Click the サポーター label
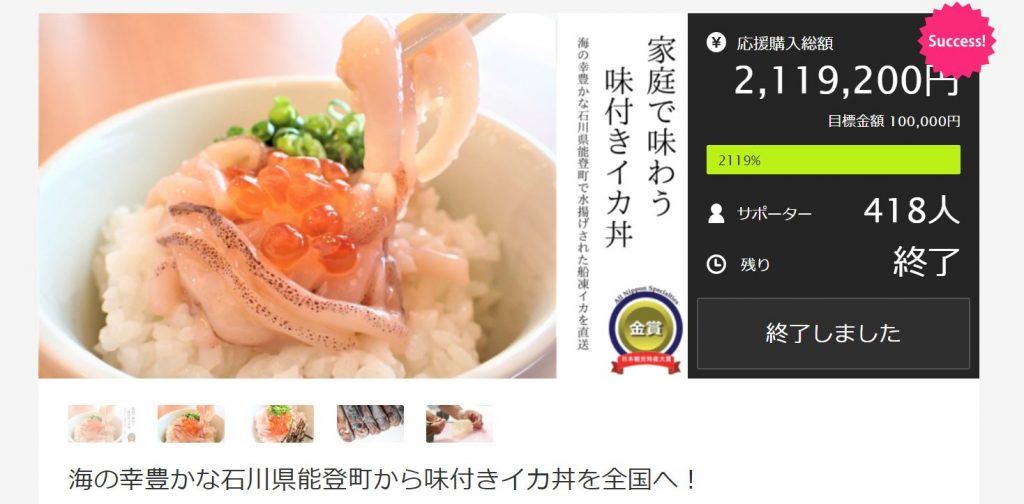Image resolution: width=1024 pixels, height=504 pixels. 774,213
